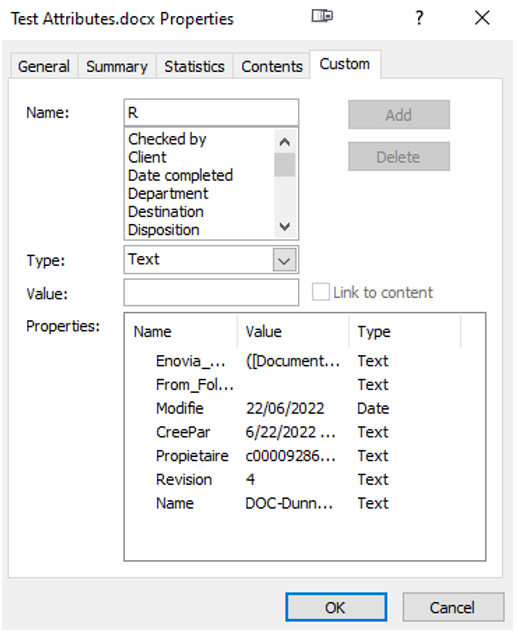Click the Value input field

211,292
